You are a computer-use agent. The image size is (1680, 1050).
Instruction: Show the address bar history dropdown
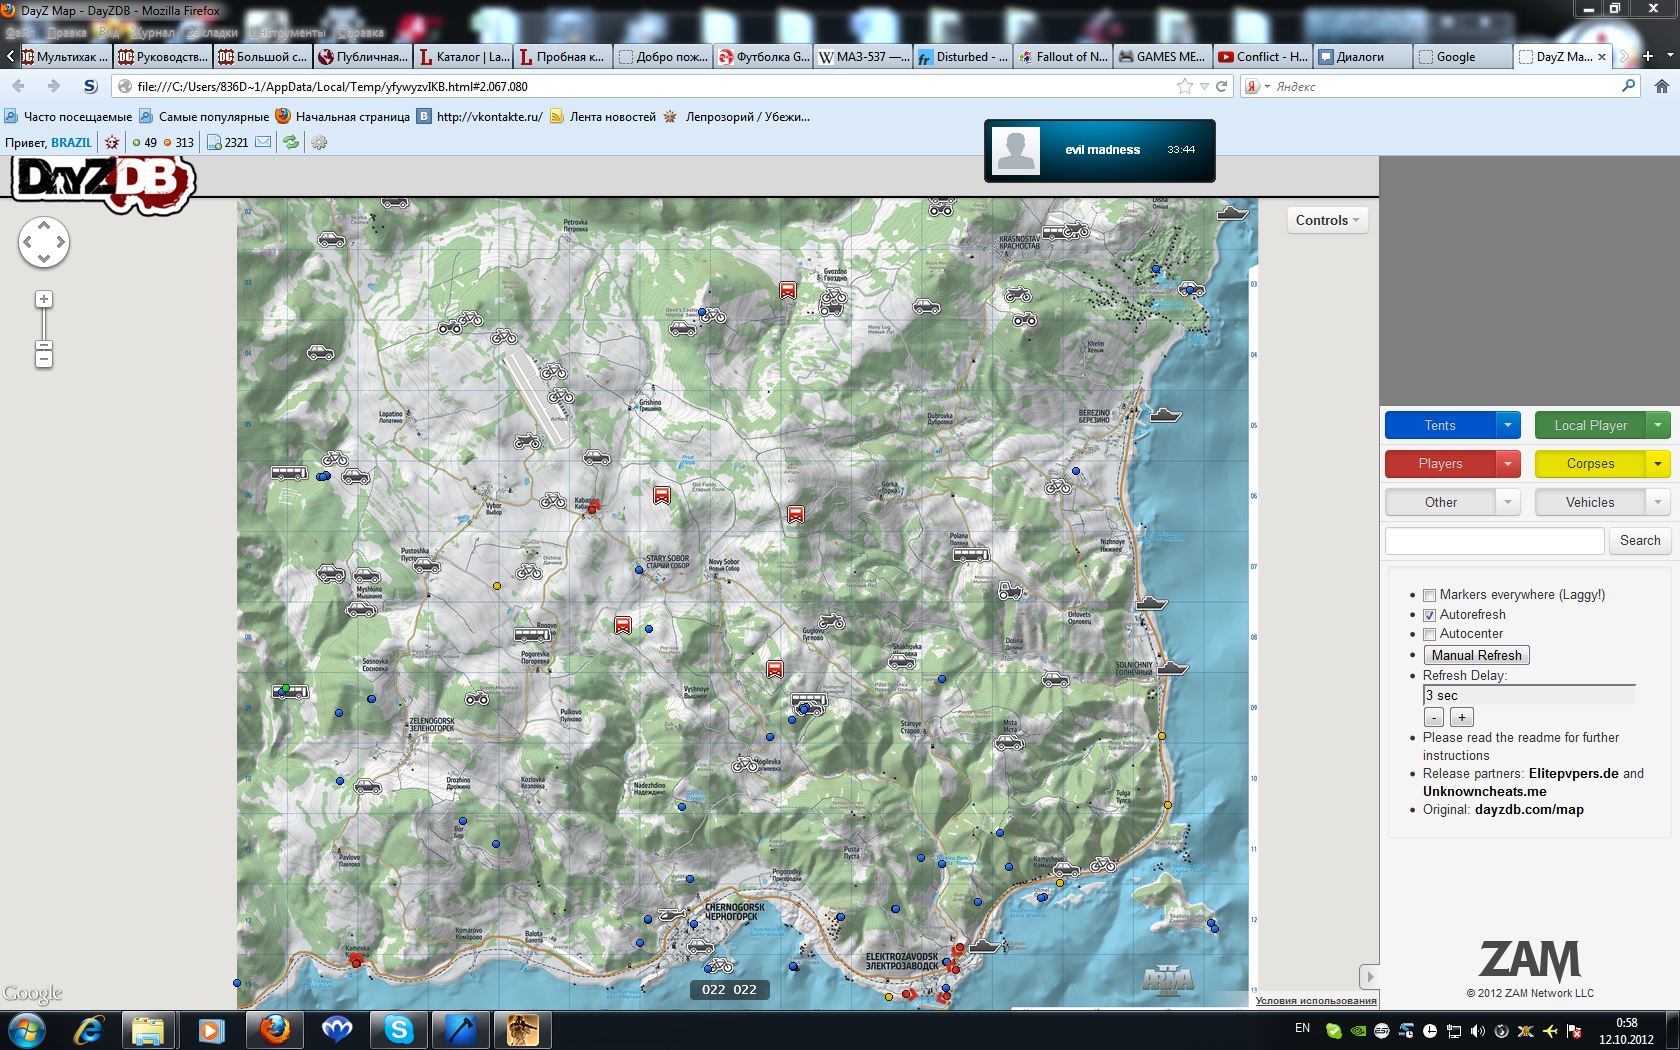tap(1204, 86)
